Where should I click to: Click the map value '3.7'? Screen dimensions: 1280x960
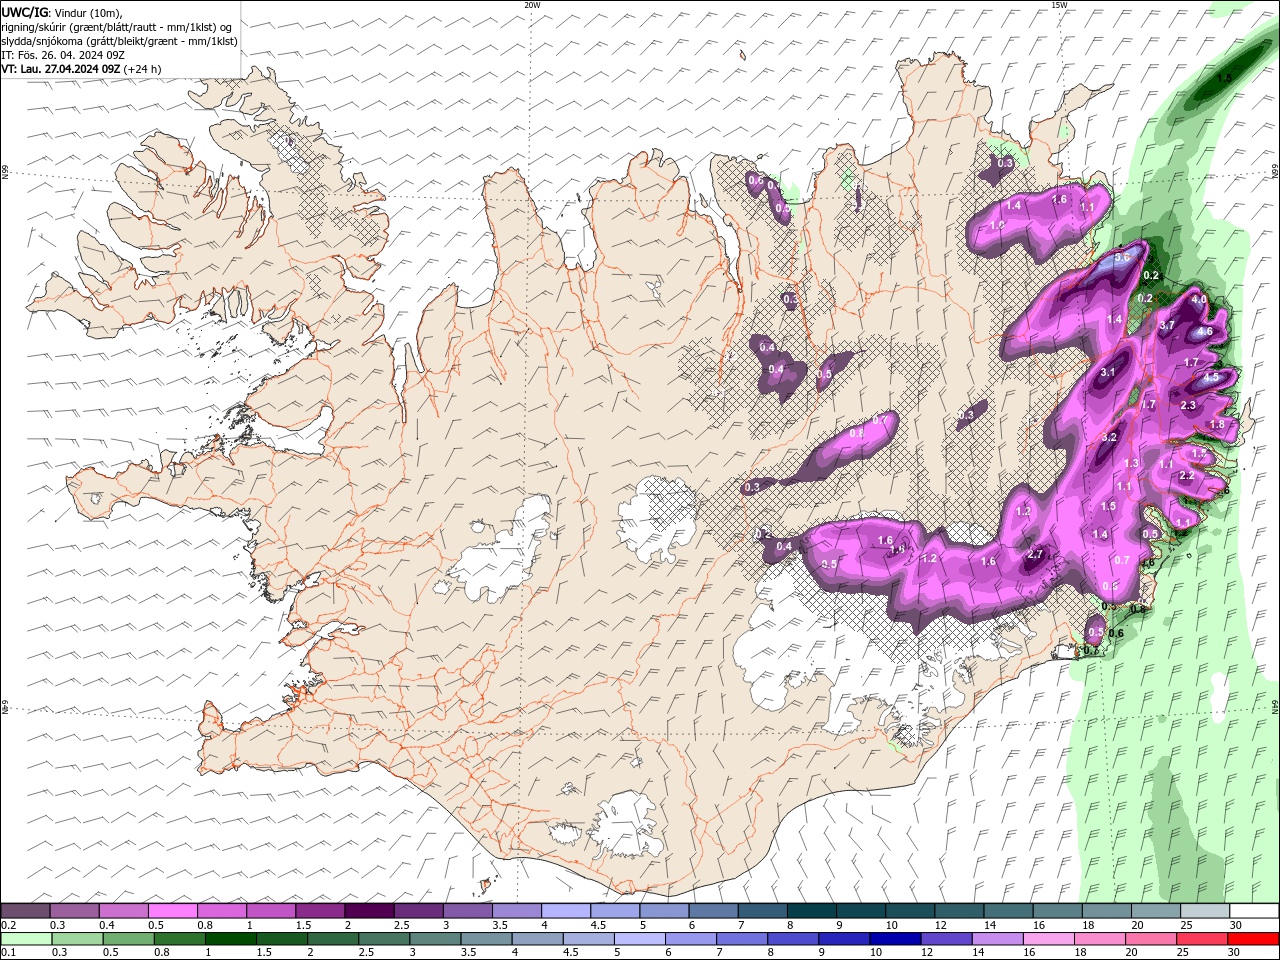point(1167,325)
